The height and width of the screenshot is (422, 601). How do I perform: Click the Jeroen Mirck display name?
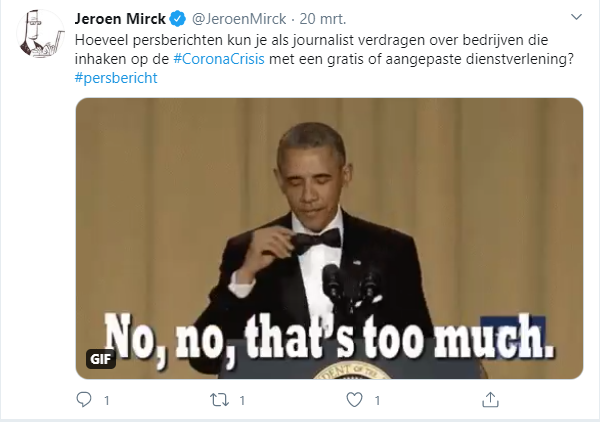pos(120,20)
